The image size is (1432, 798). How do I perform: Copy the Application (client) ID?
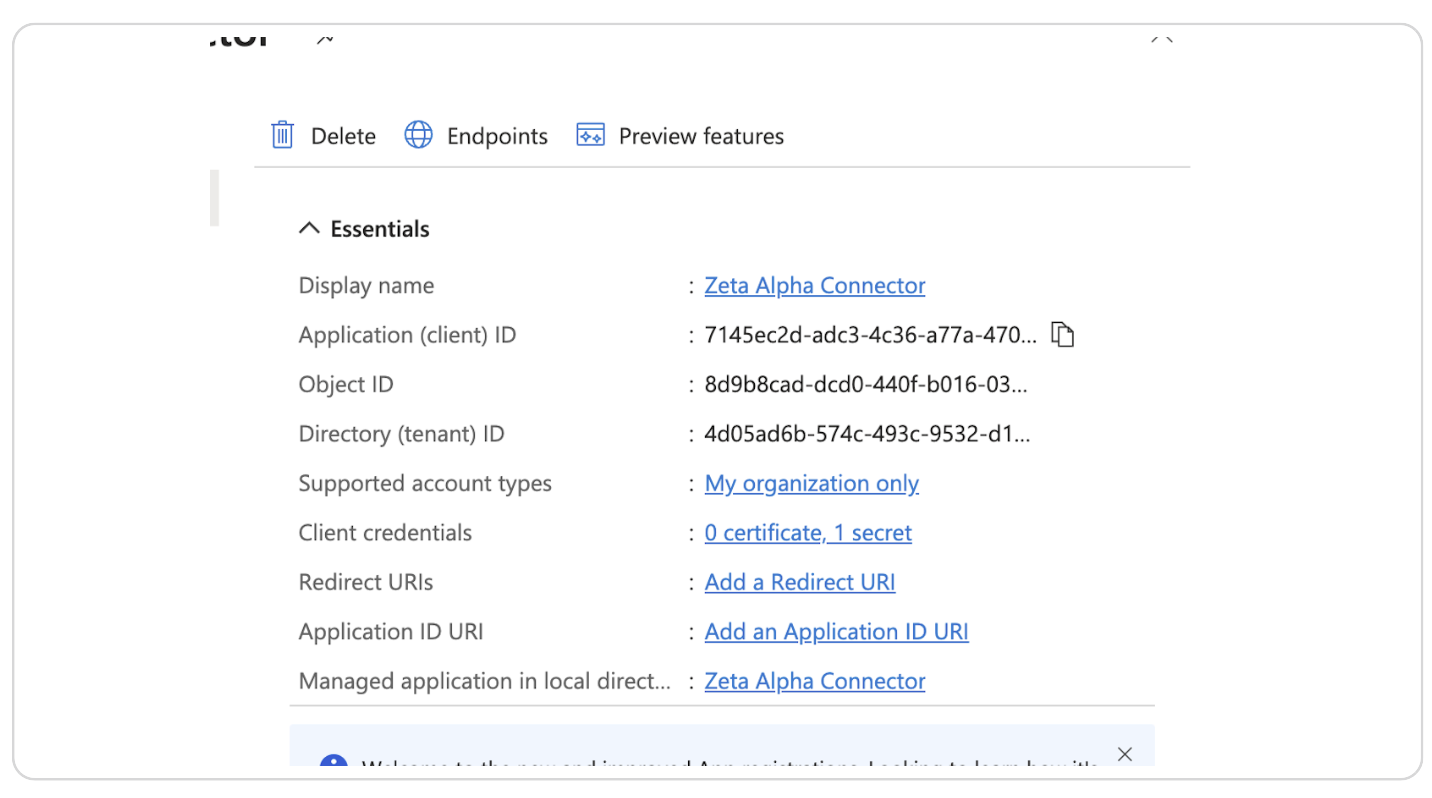pos(1063,334)
